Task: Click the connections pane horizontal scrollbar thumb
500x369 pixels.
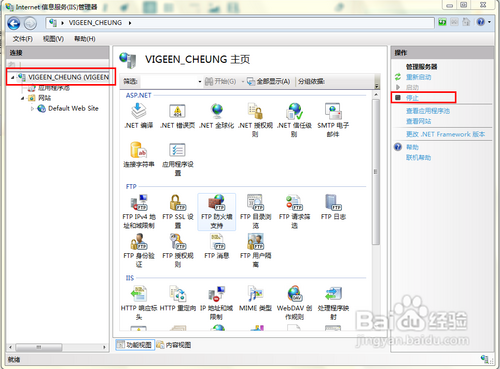Action: pyautogui.click(x=39, y=347)
